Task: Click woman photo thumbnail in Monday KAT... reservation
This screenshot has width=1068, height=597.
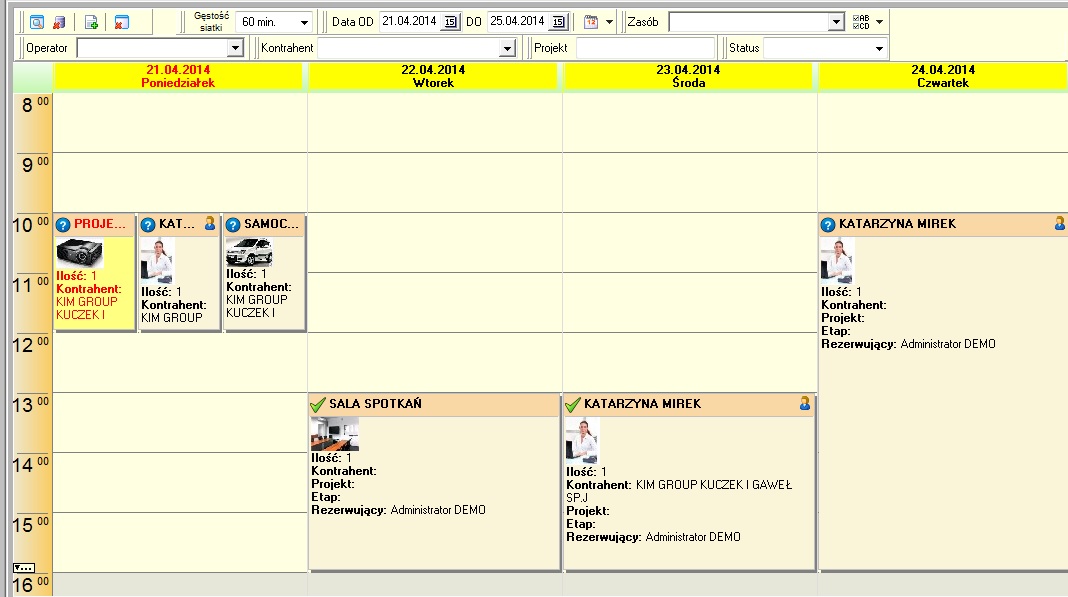Action: point(157,260)
